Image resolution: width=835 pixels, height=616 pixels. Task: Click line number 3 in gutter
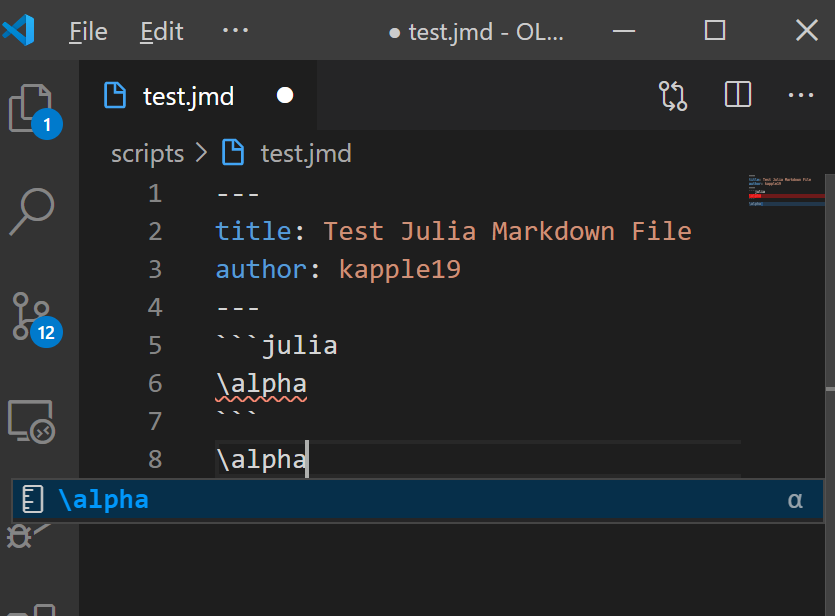pos(155,269)
